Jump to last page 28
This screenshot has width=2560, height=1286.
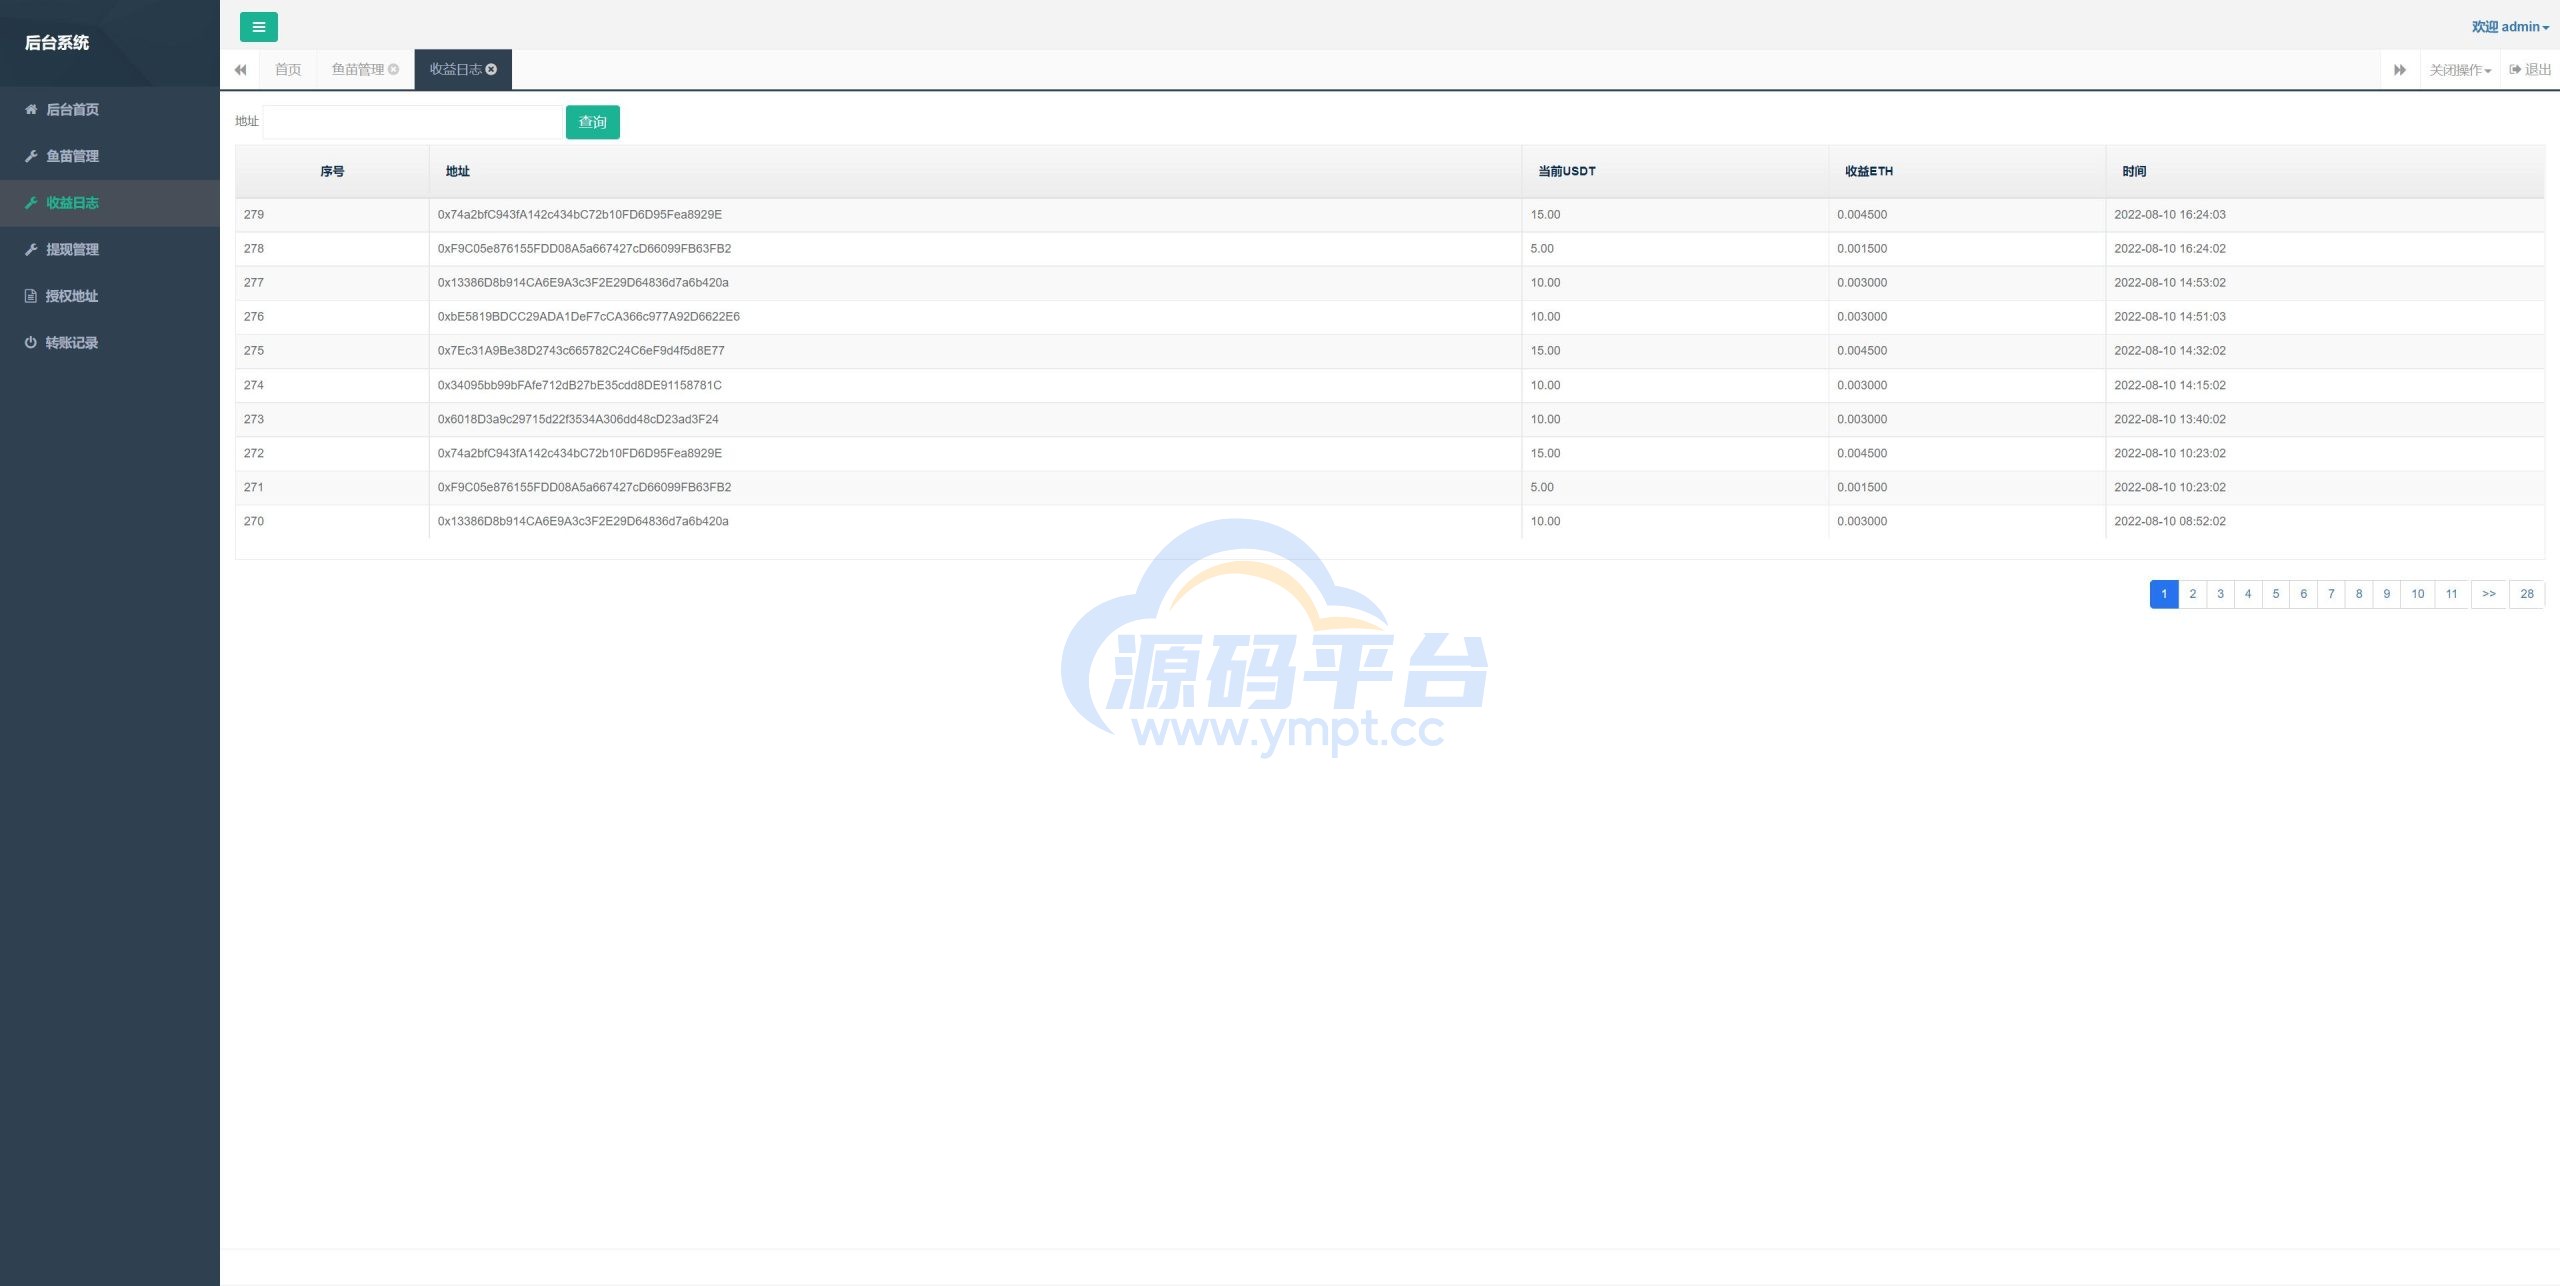pyautogui.click(x=2526, y=594)
